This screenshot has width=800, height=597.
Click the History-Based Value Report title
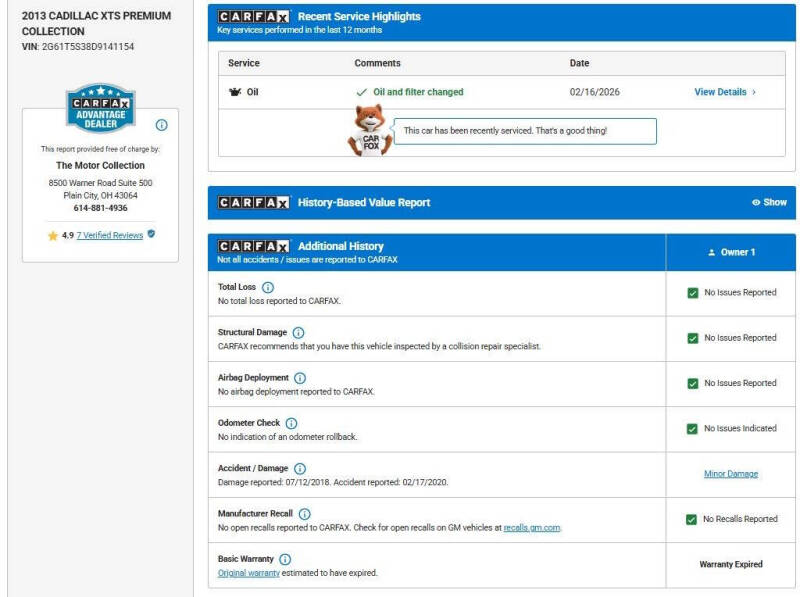click(x=364, y=203)
